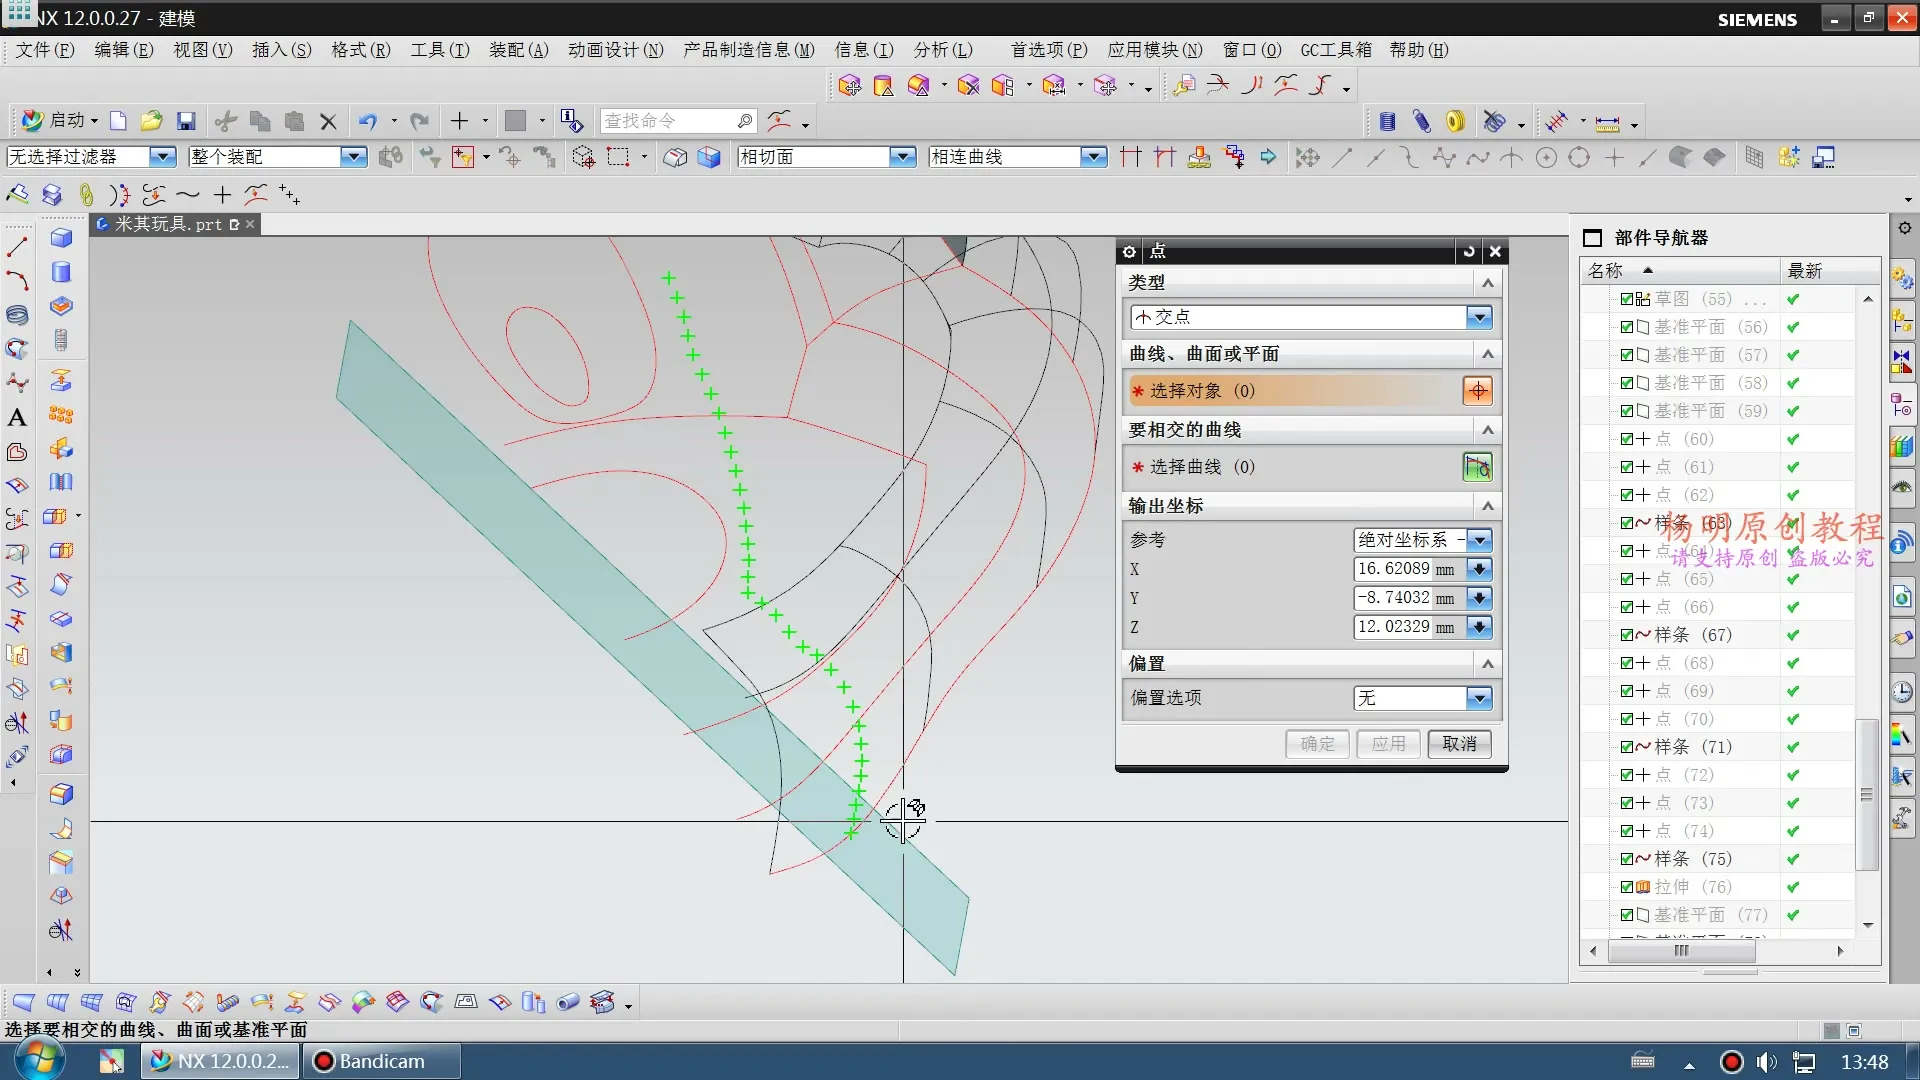Click the 取消 button
Screen dimensions: 1920x1080
pos(1459,744)
